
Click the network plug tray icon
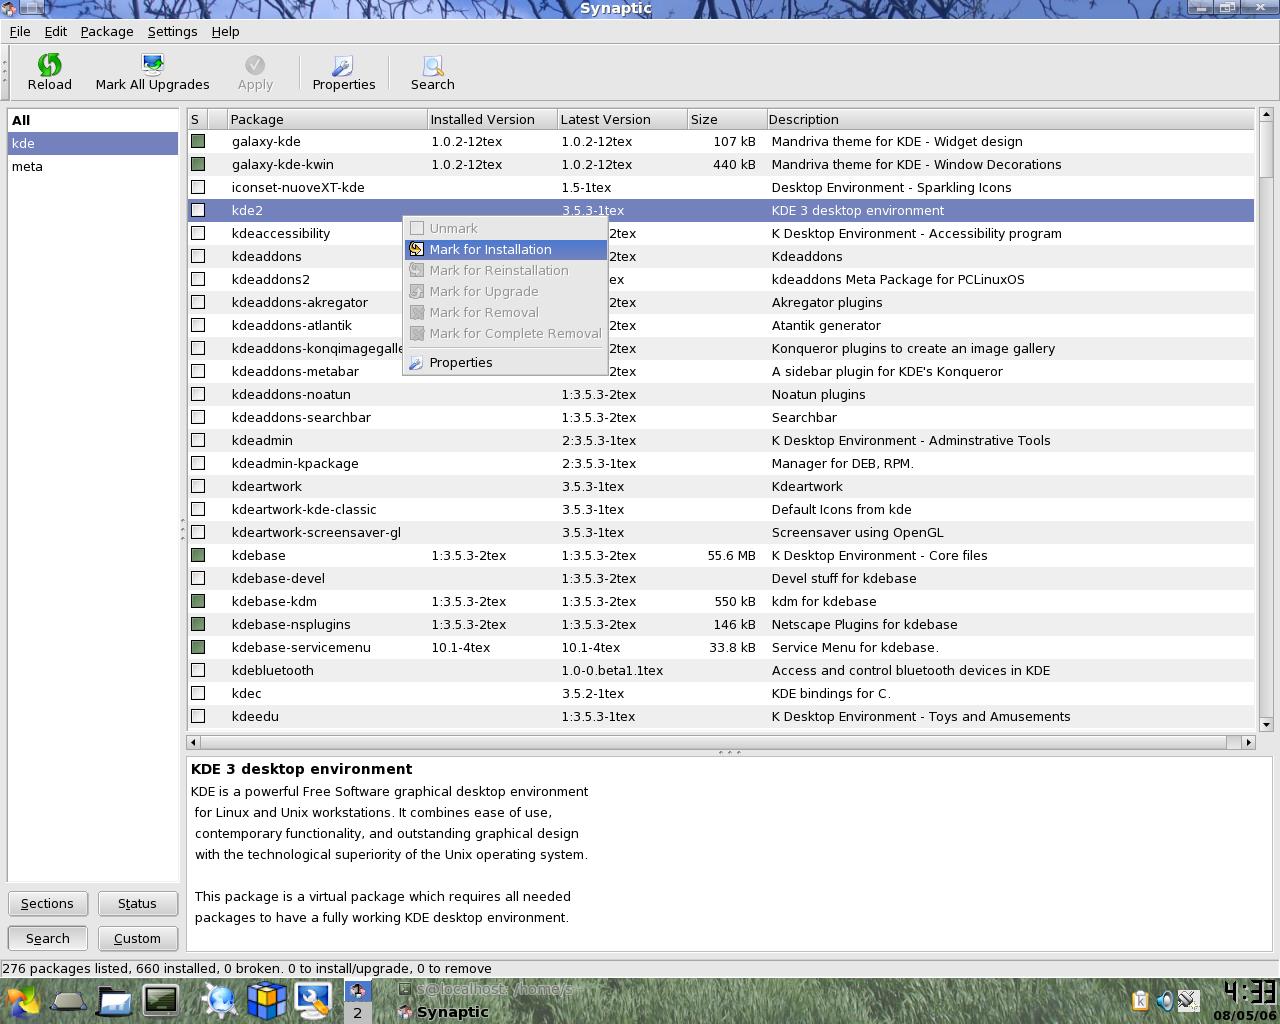1188,1000
